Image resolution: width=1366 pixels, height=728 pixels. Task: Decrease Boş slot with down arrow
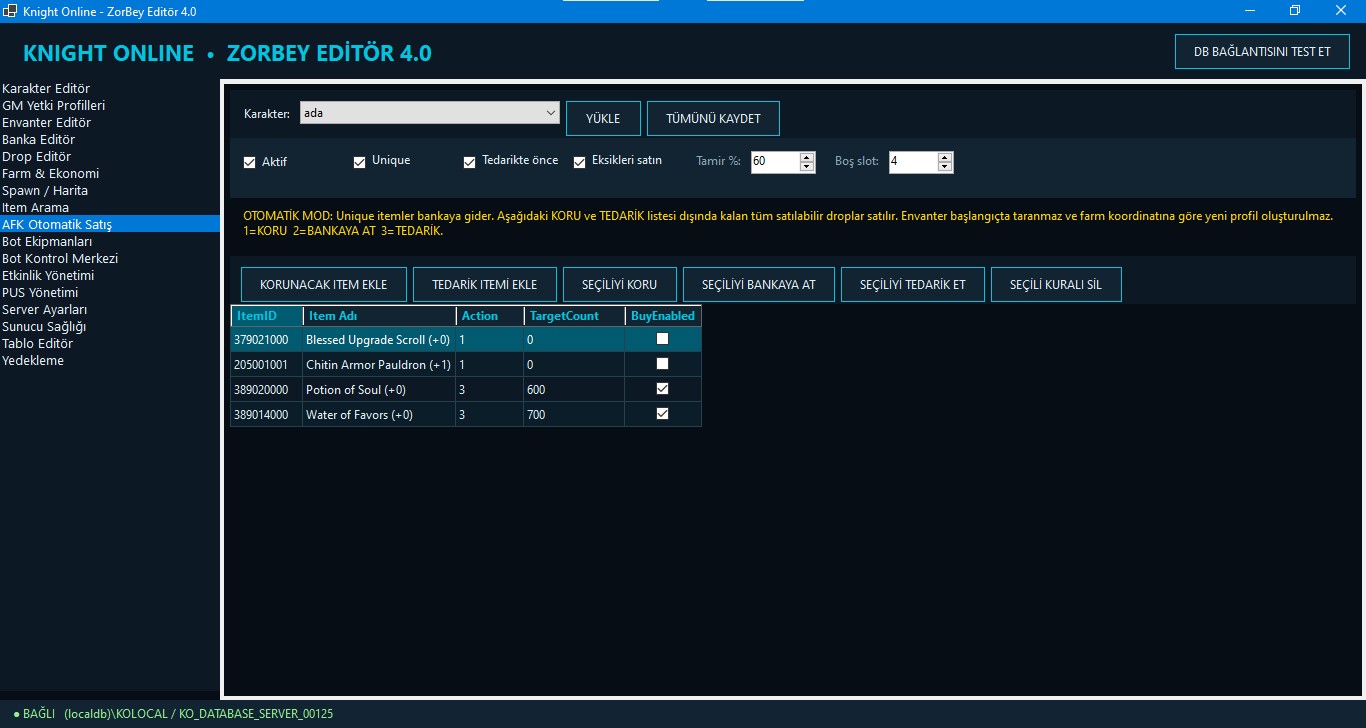[x=945, y=167]
